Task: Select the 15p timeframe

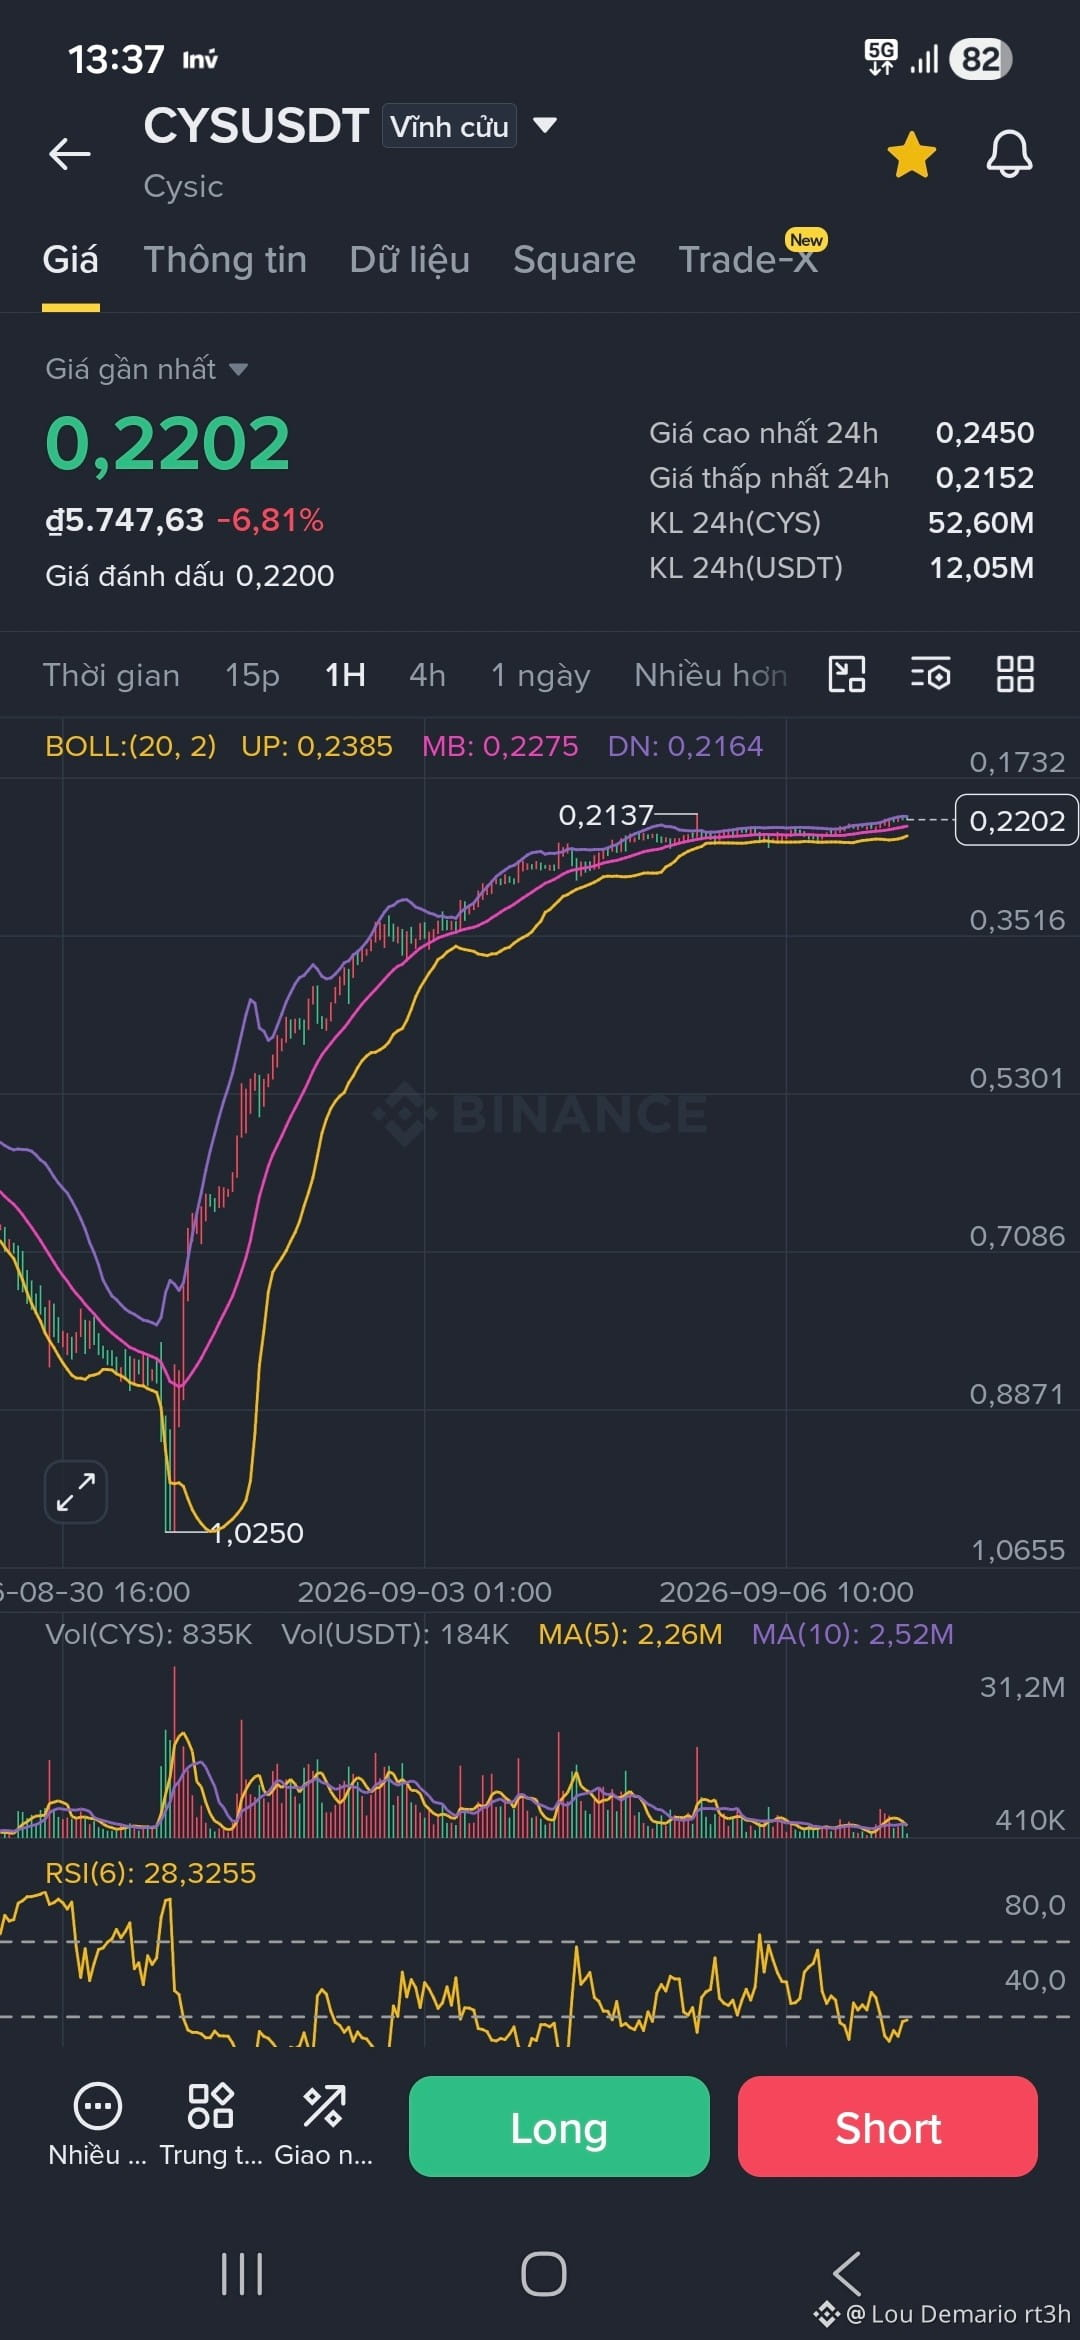Action: 252,675
